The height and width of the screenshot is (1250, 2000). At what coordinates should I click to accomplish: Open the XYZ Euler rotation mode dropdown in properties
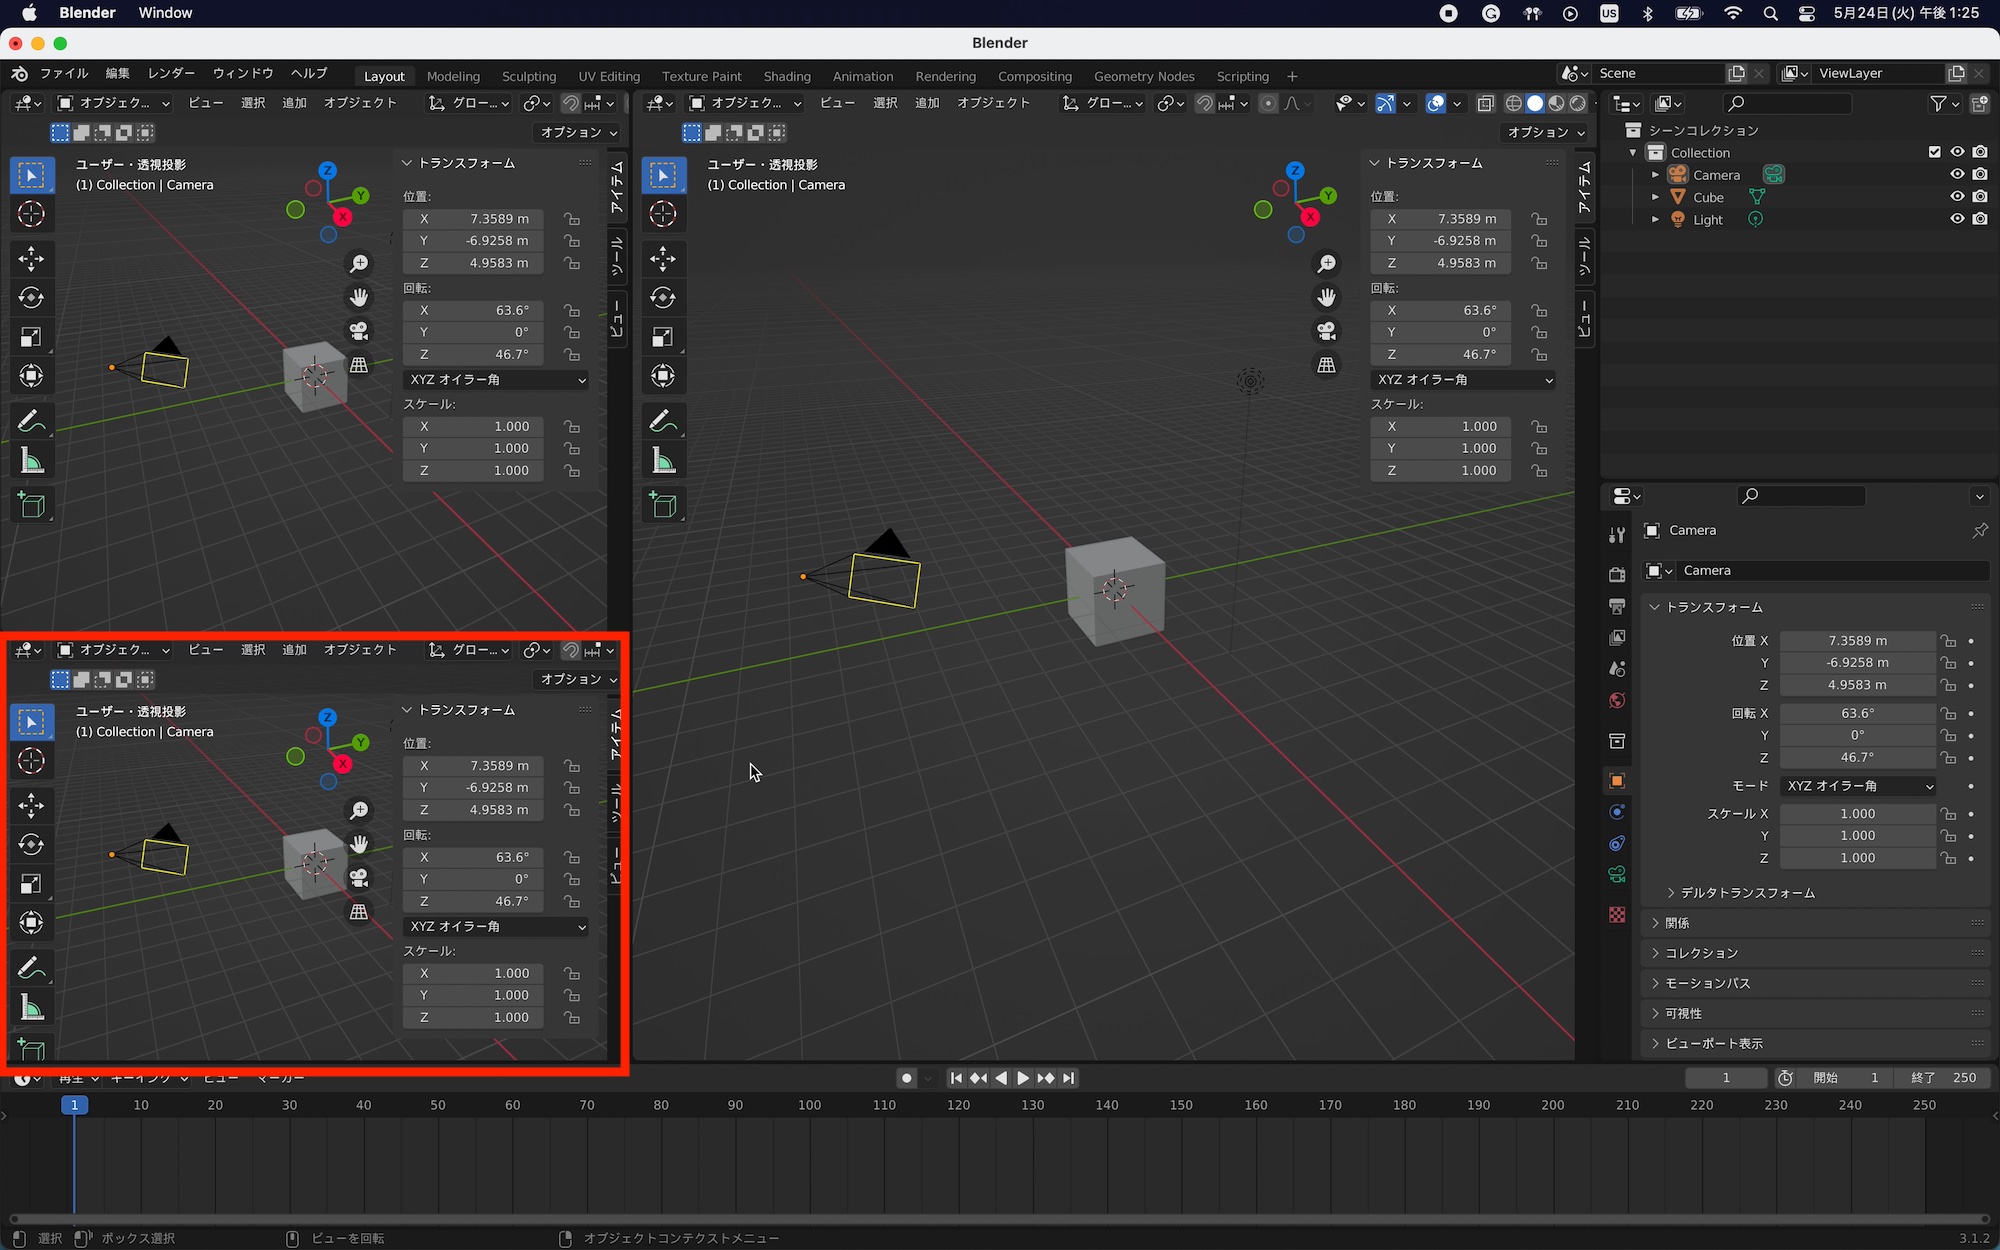1859,786
